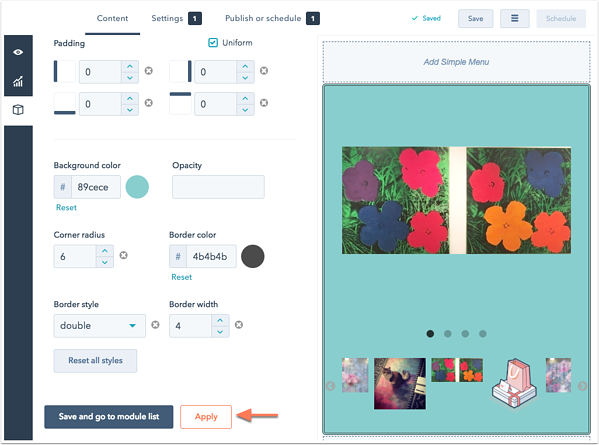Open the analytics chart icon in sidebar
Viewport: 599px width, 445px height.
pyautogui.click(x=18, y=81)
